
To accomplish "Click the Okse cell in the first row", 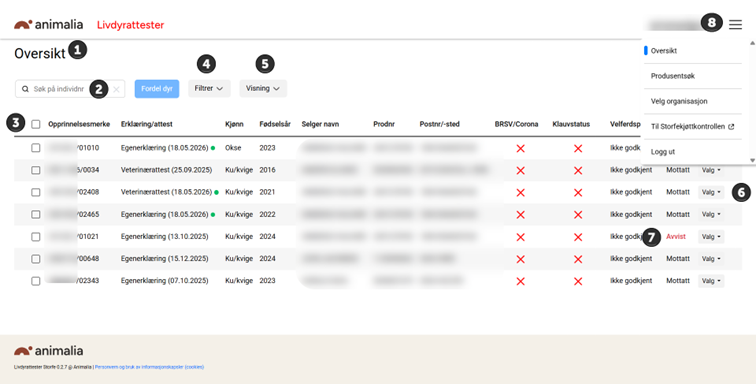I will tap(233, 148).
